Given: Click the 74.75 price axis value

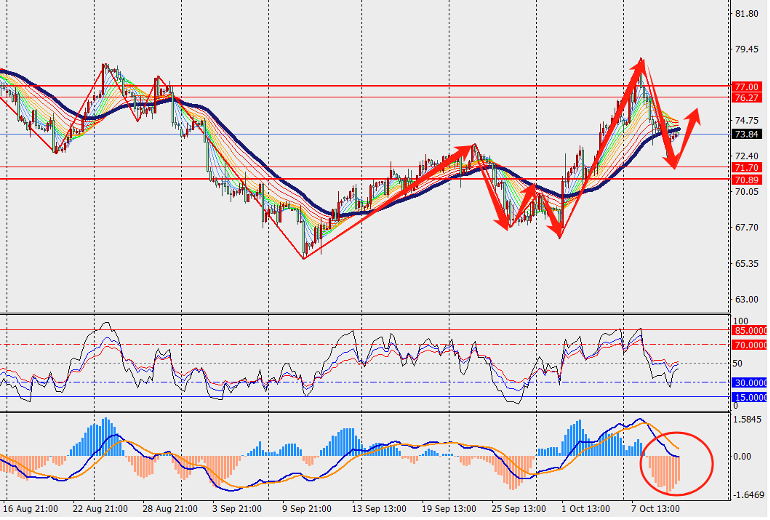Looking at the screenshot, I should click(747, 121).
